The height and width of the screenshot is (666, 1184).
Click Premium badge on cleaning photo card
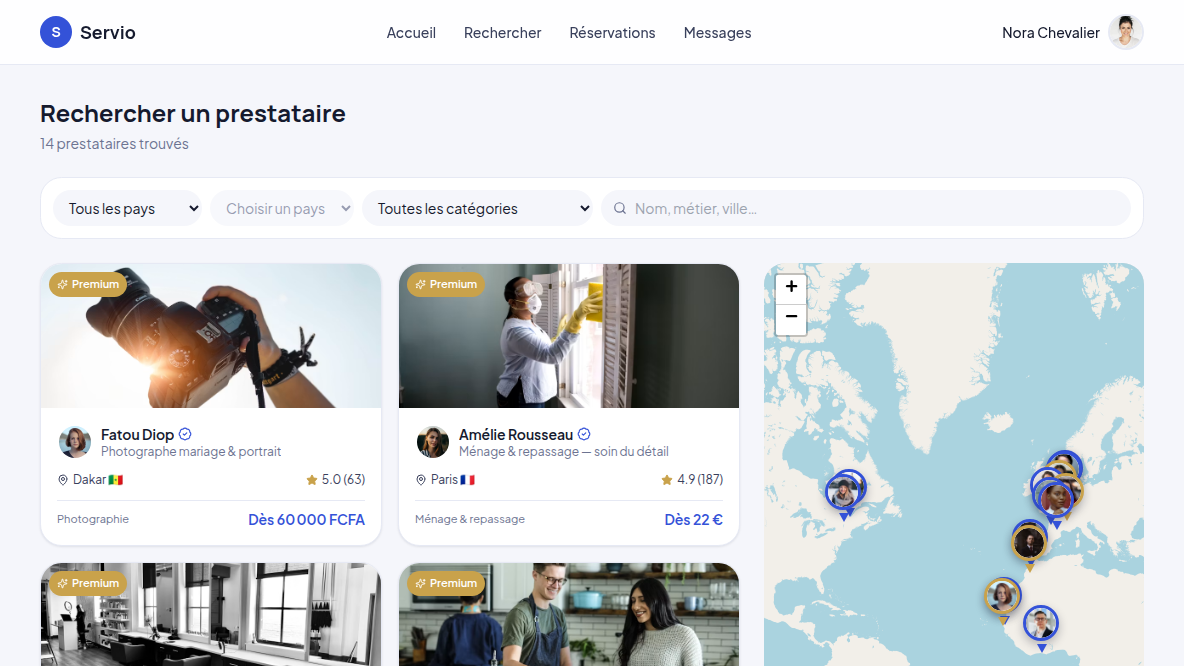click(x=446, y=285)
